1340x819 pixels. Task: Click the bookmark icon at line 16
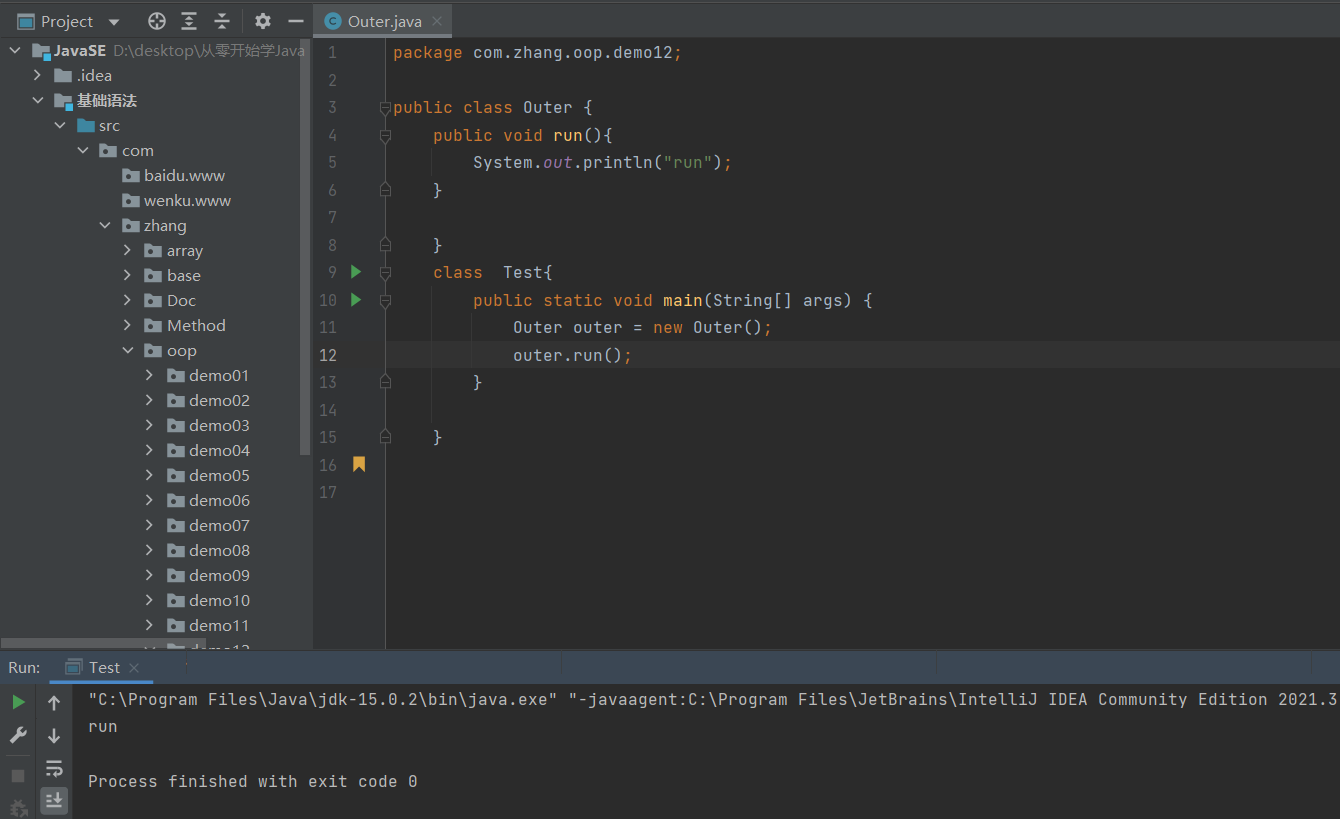(x=359, y=464)
